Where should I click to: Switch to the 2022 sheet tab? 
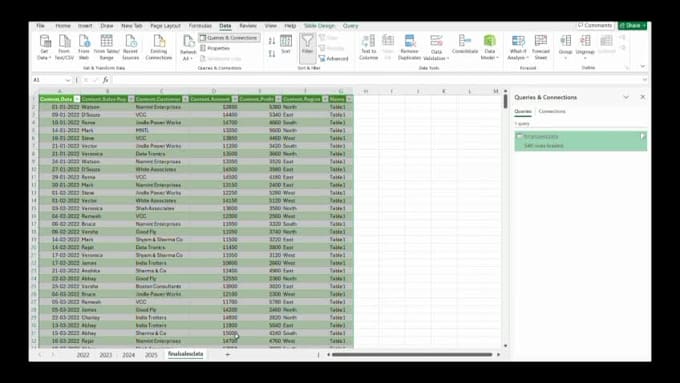coord(83,355)
